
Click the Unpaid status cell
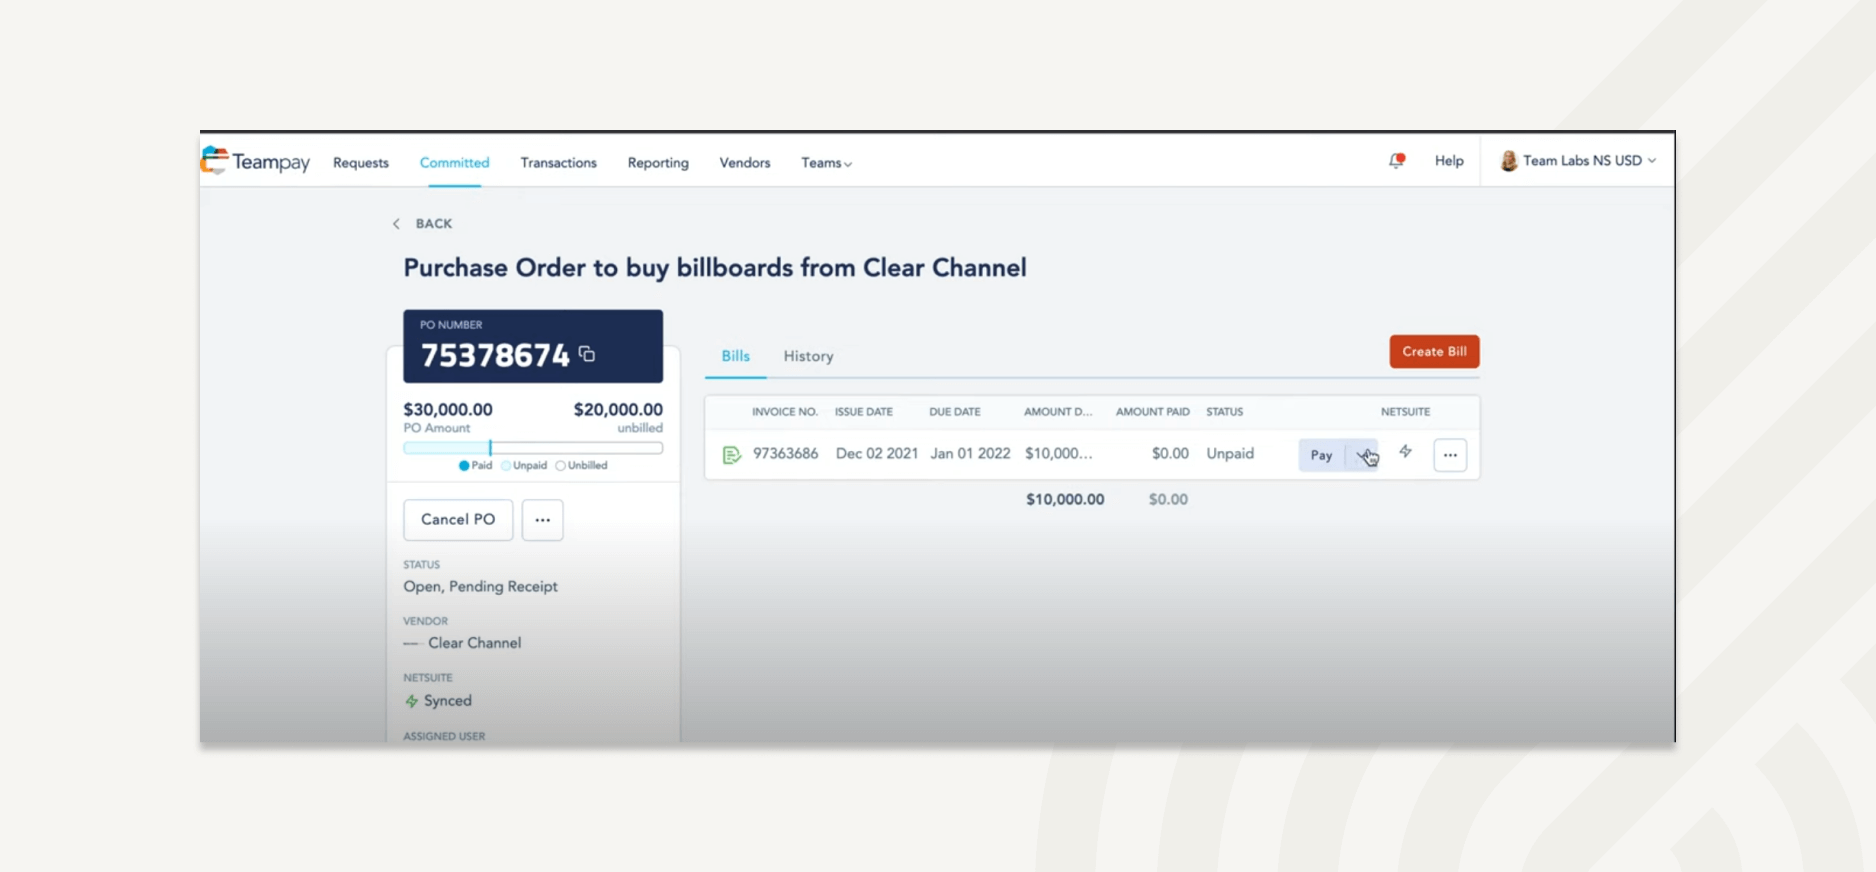(x=1230, y=454)
